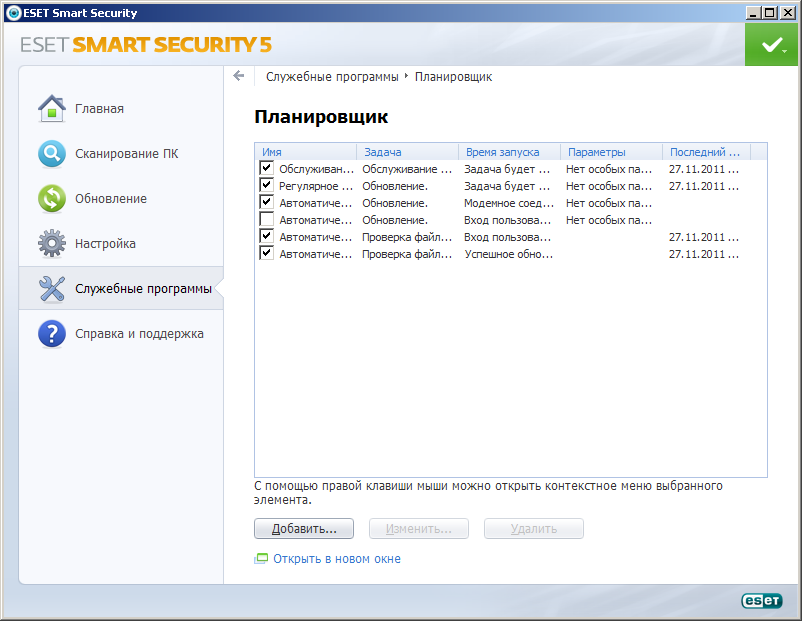Screen dimensions: 802x621
Task: Uncheck the Регулярное task checkbox
Action: (266, 186)
